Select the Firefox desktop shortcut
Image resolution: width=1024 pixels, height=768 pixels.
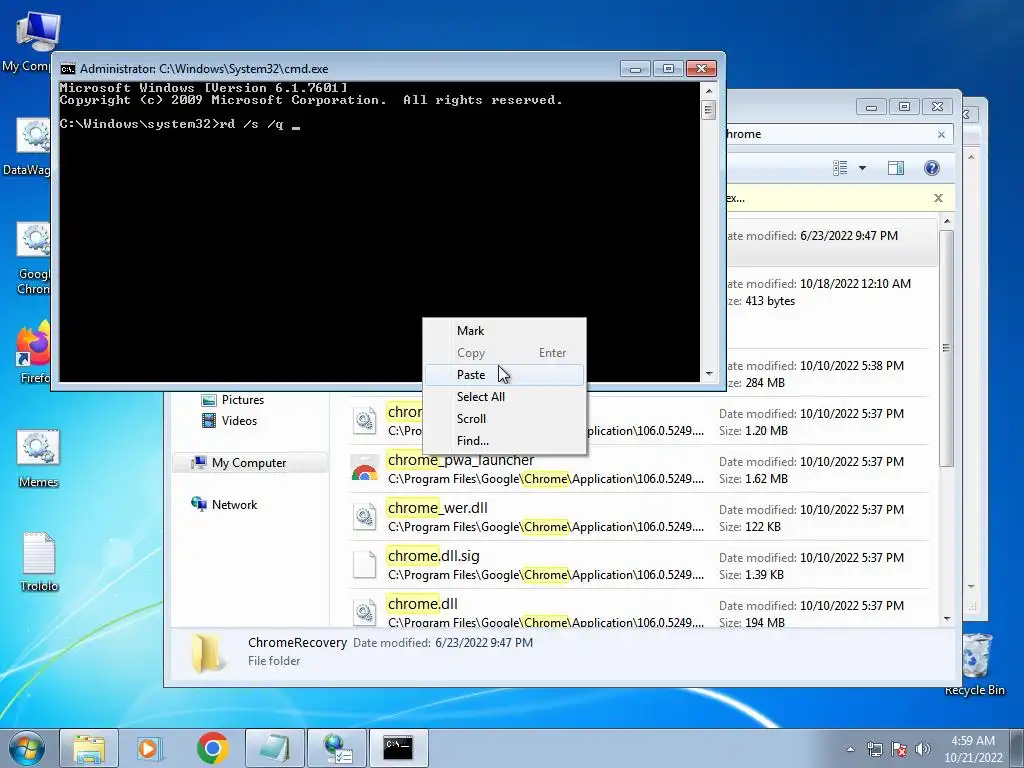33,353
